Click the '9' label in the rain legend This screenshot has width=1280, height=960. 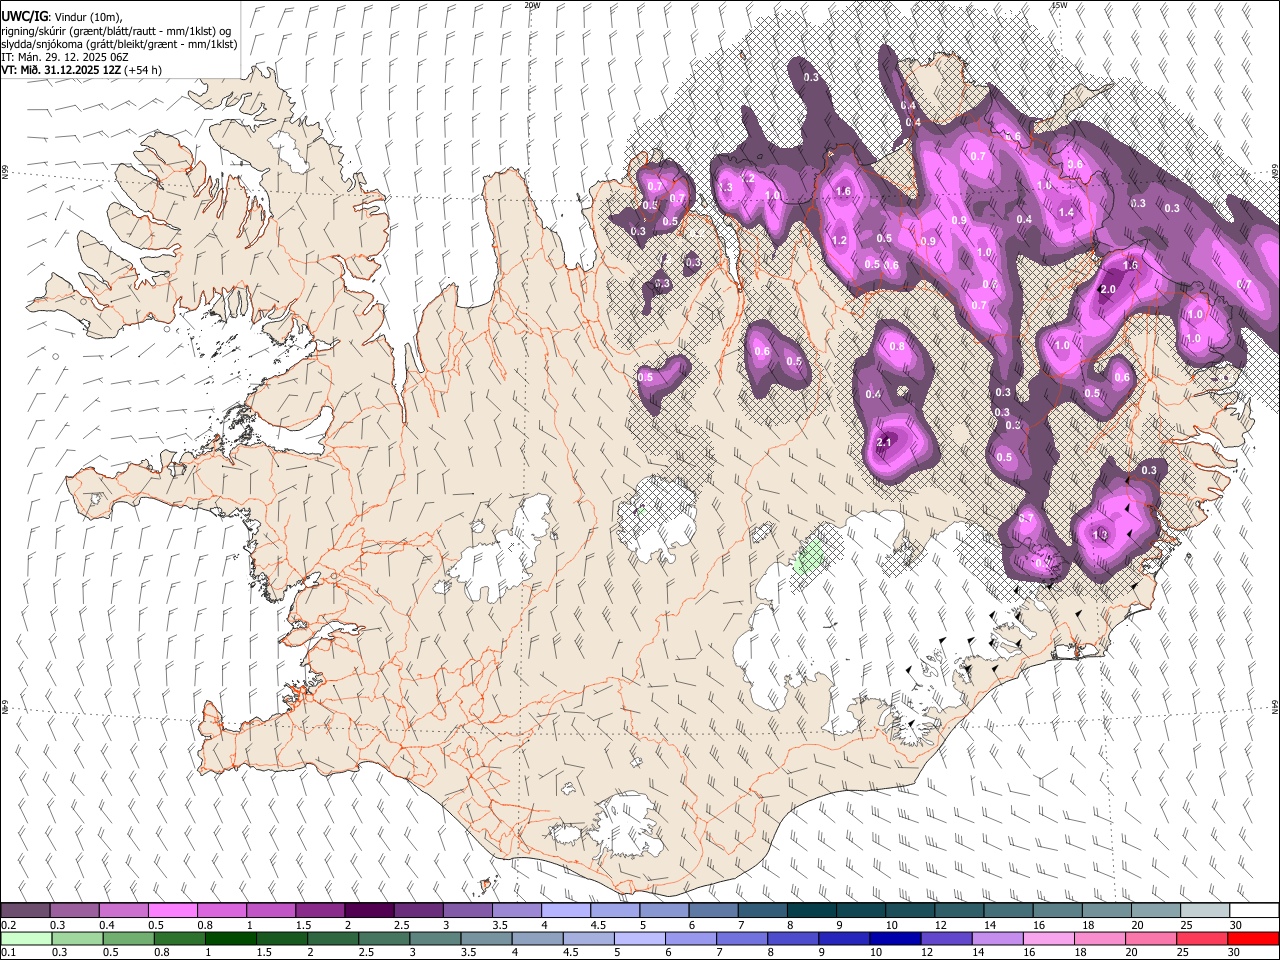[824, 952]
